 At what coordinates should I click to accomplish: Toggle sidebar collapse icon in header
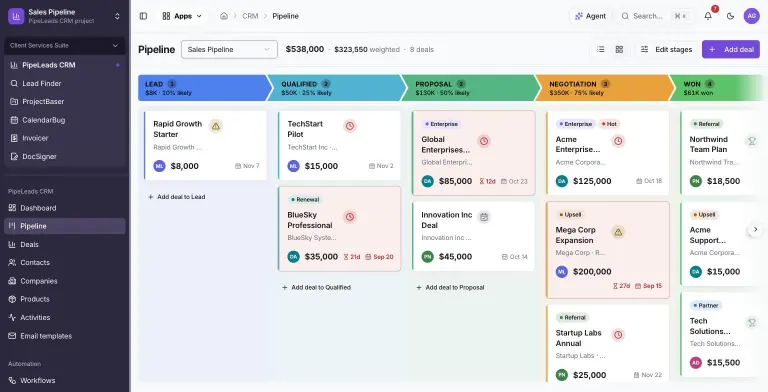144,16
